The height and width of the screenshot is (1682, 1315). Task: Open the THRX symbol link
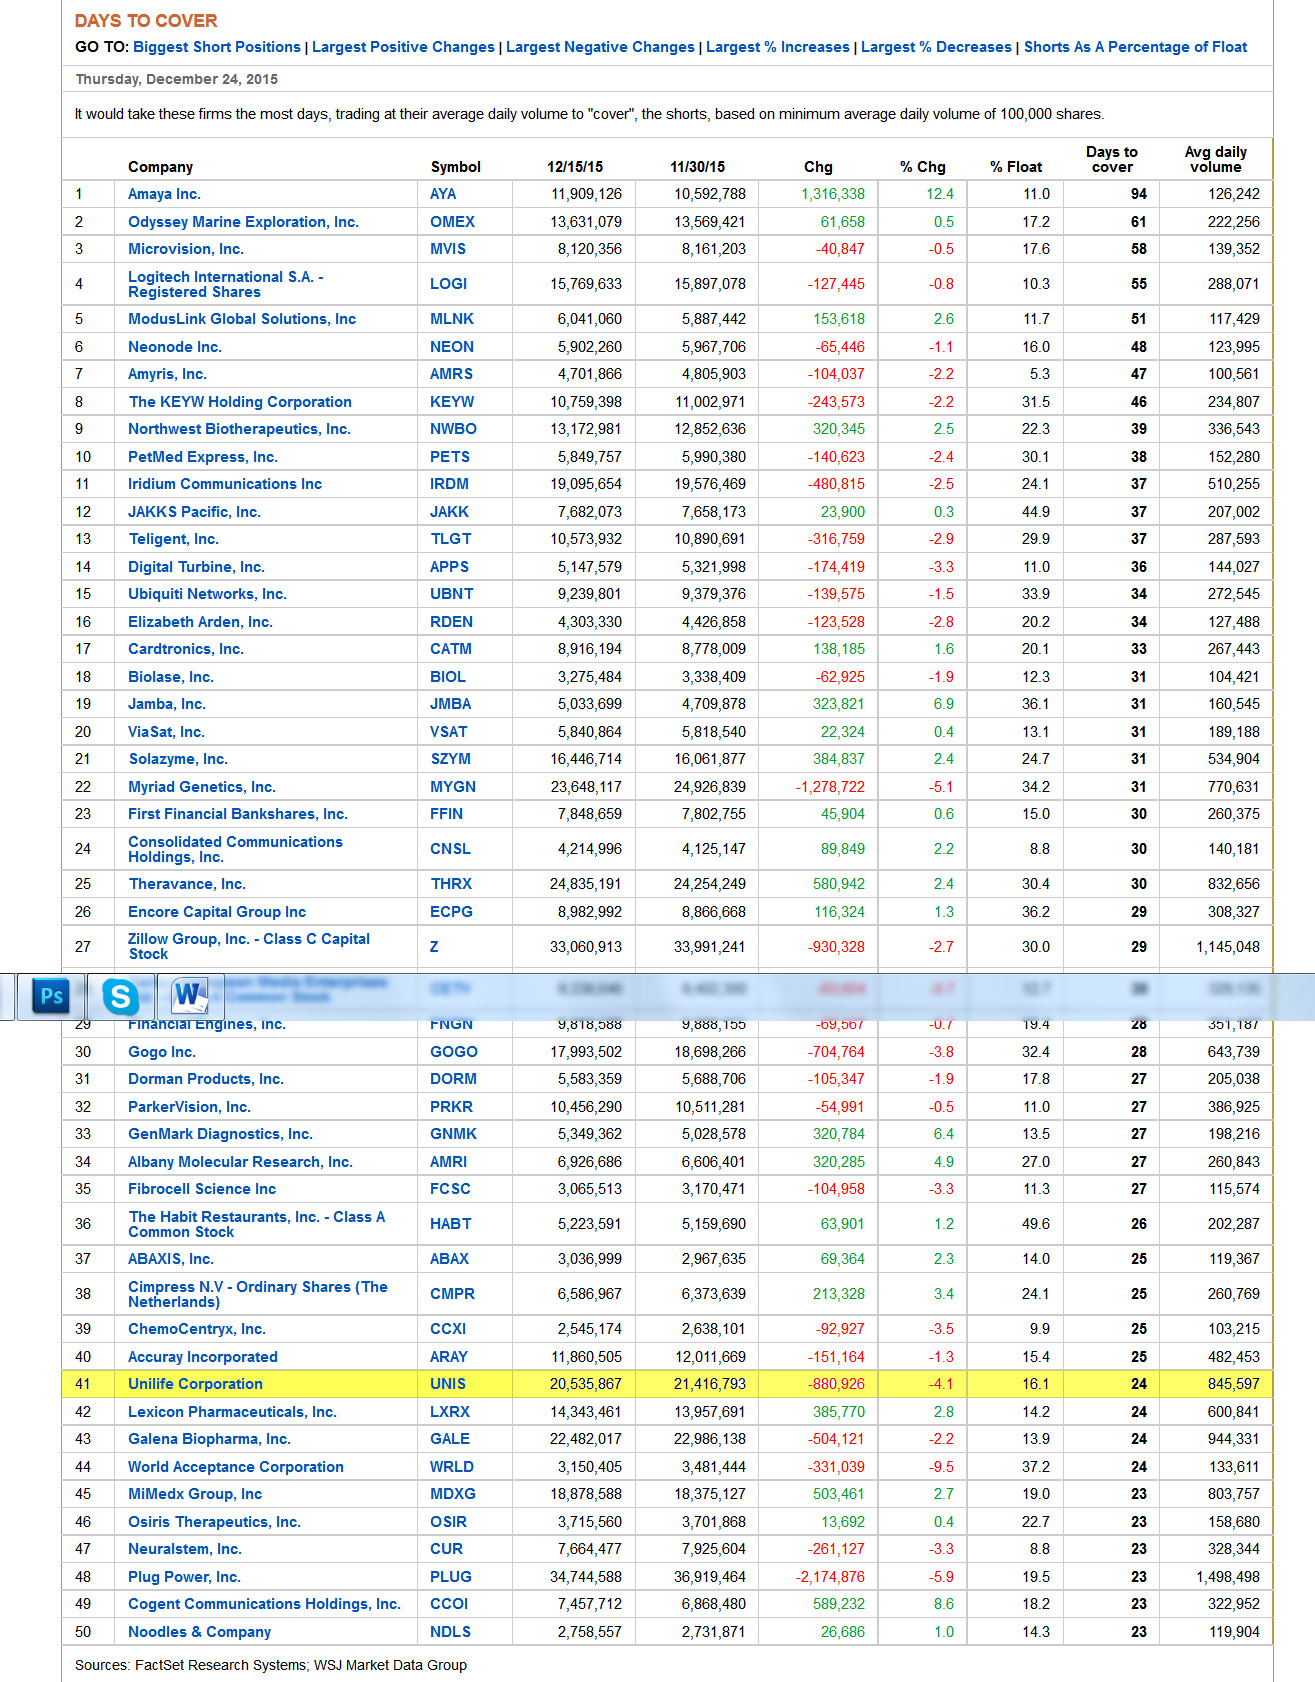pos(451,884)
